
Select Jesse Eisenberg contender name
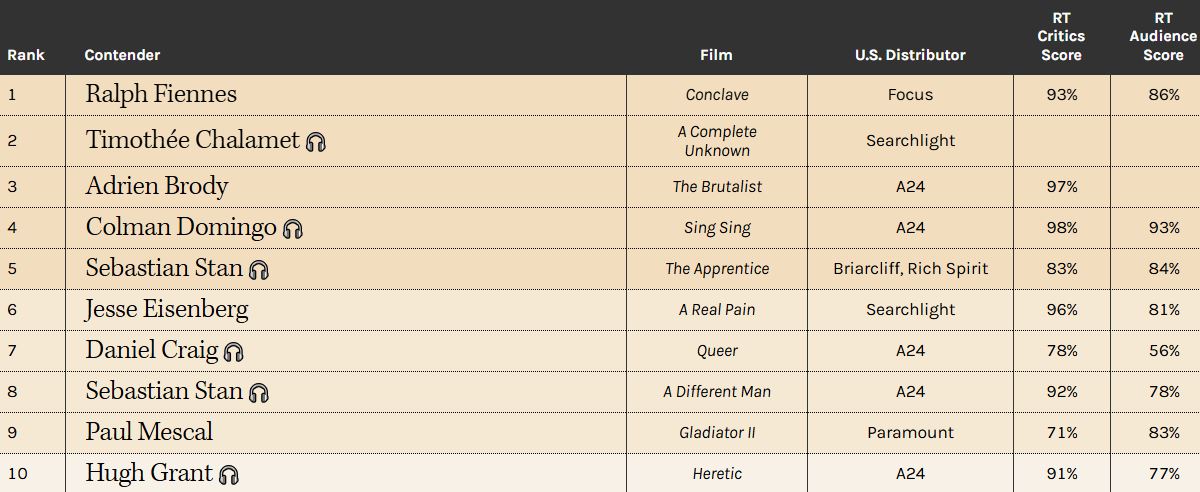pyautogui.click(x=167, y=309)
